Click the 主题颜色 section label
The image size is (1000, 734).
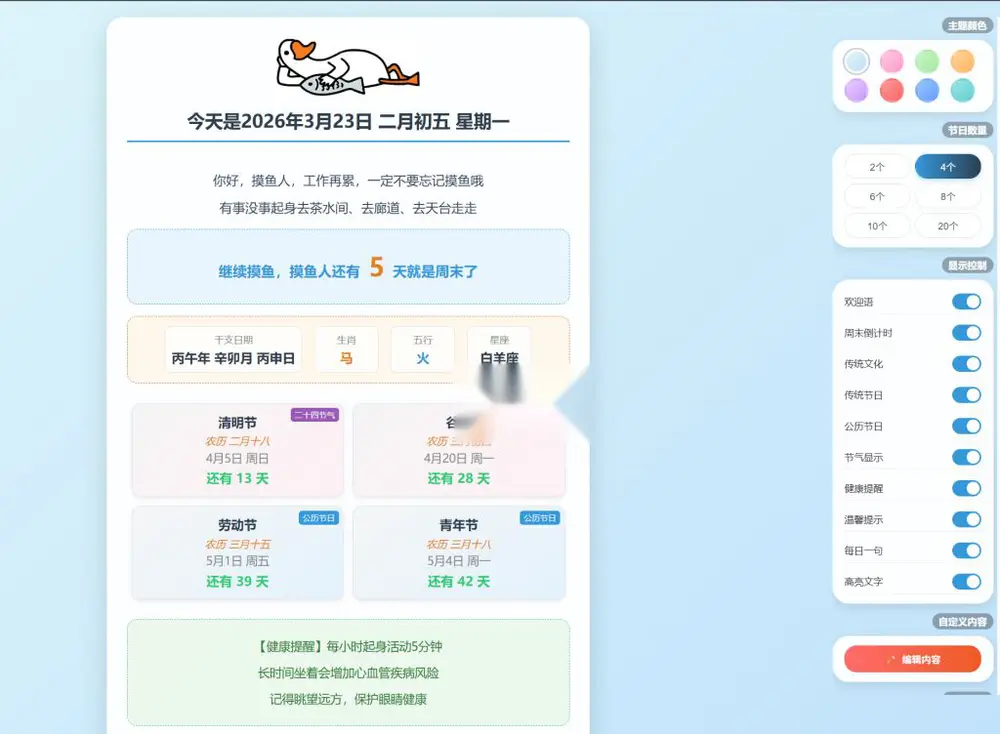tap(967, 26)
